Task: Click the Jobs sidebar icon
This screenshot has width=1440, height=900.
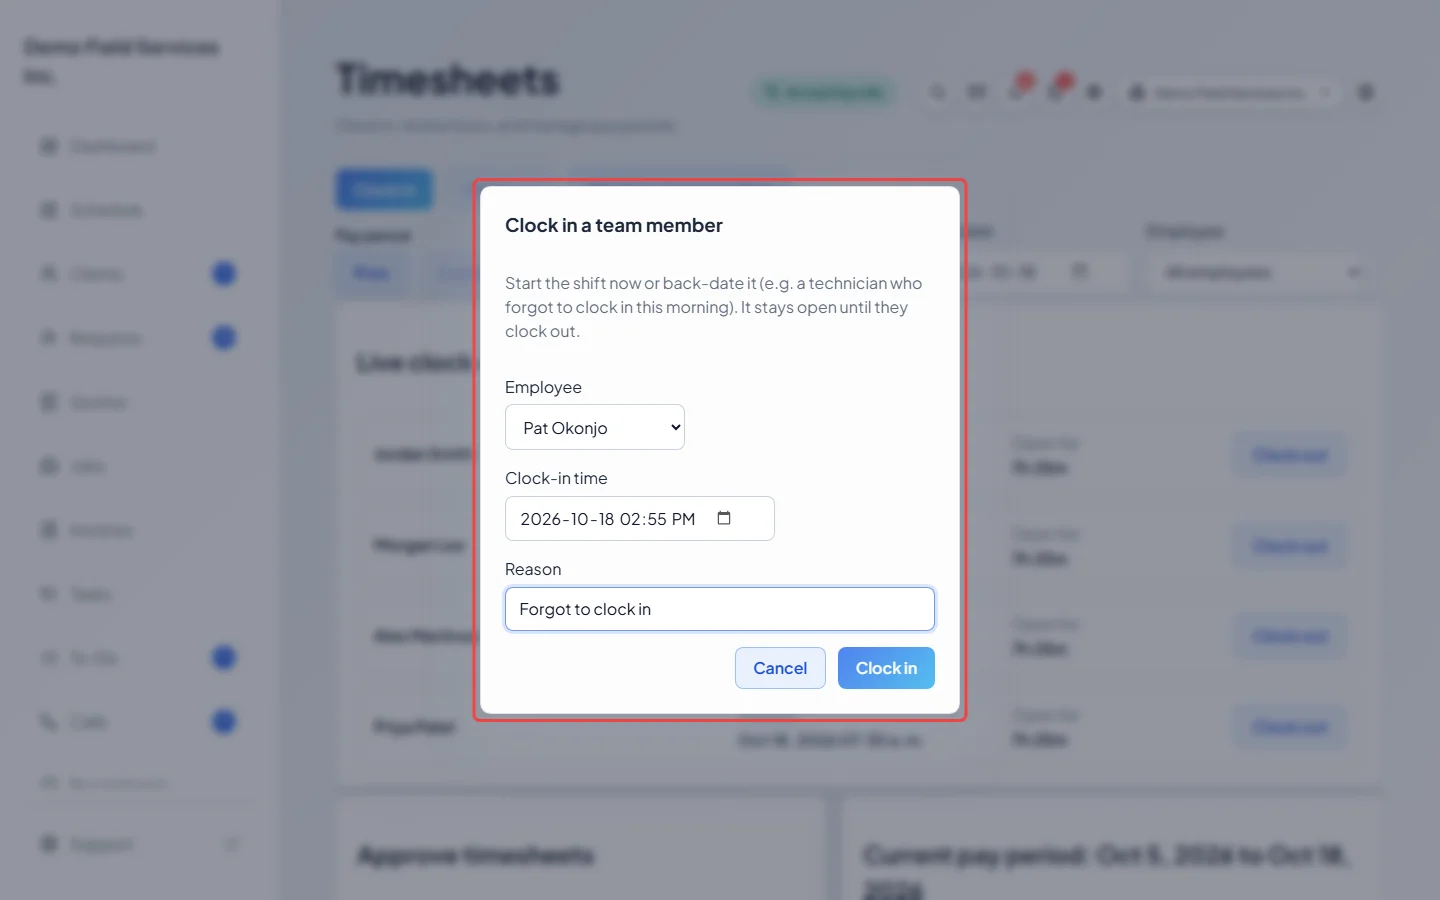Action: coord(48,466)
